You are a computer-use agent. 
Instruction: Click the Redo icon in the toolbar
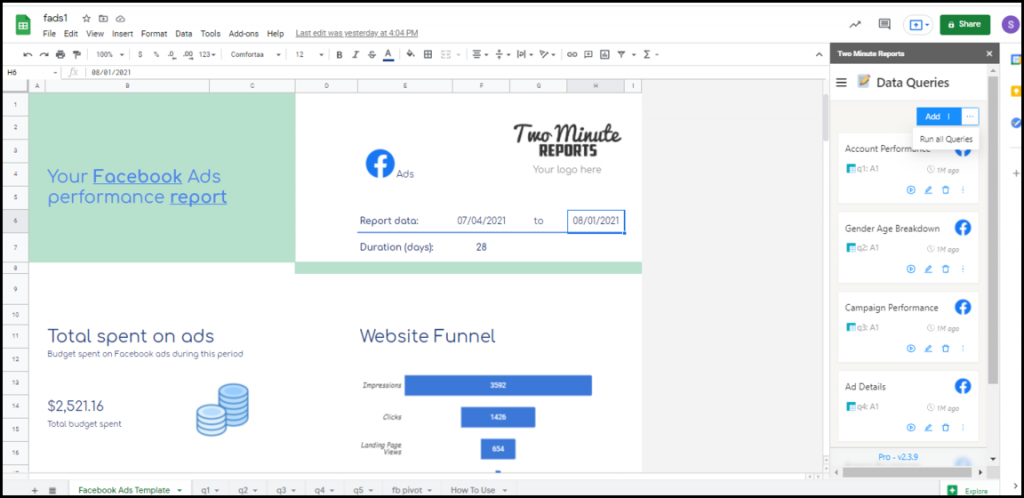click(x=44, y=55)
